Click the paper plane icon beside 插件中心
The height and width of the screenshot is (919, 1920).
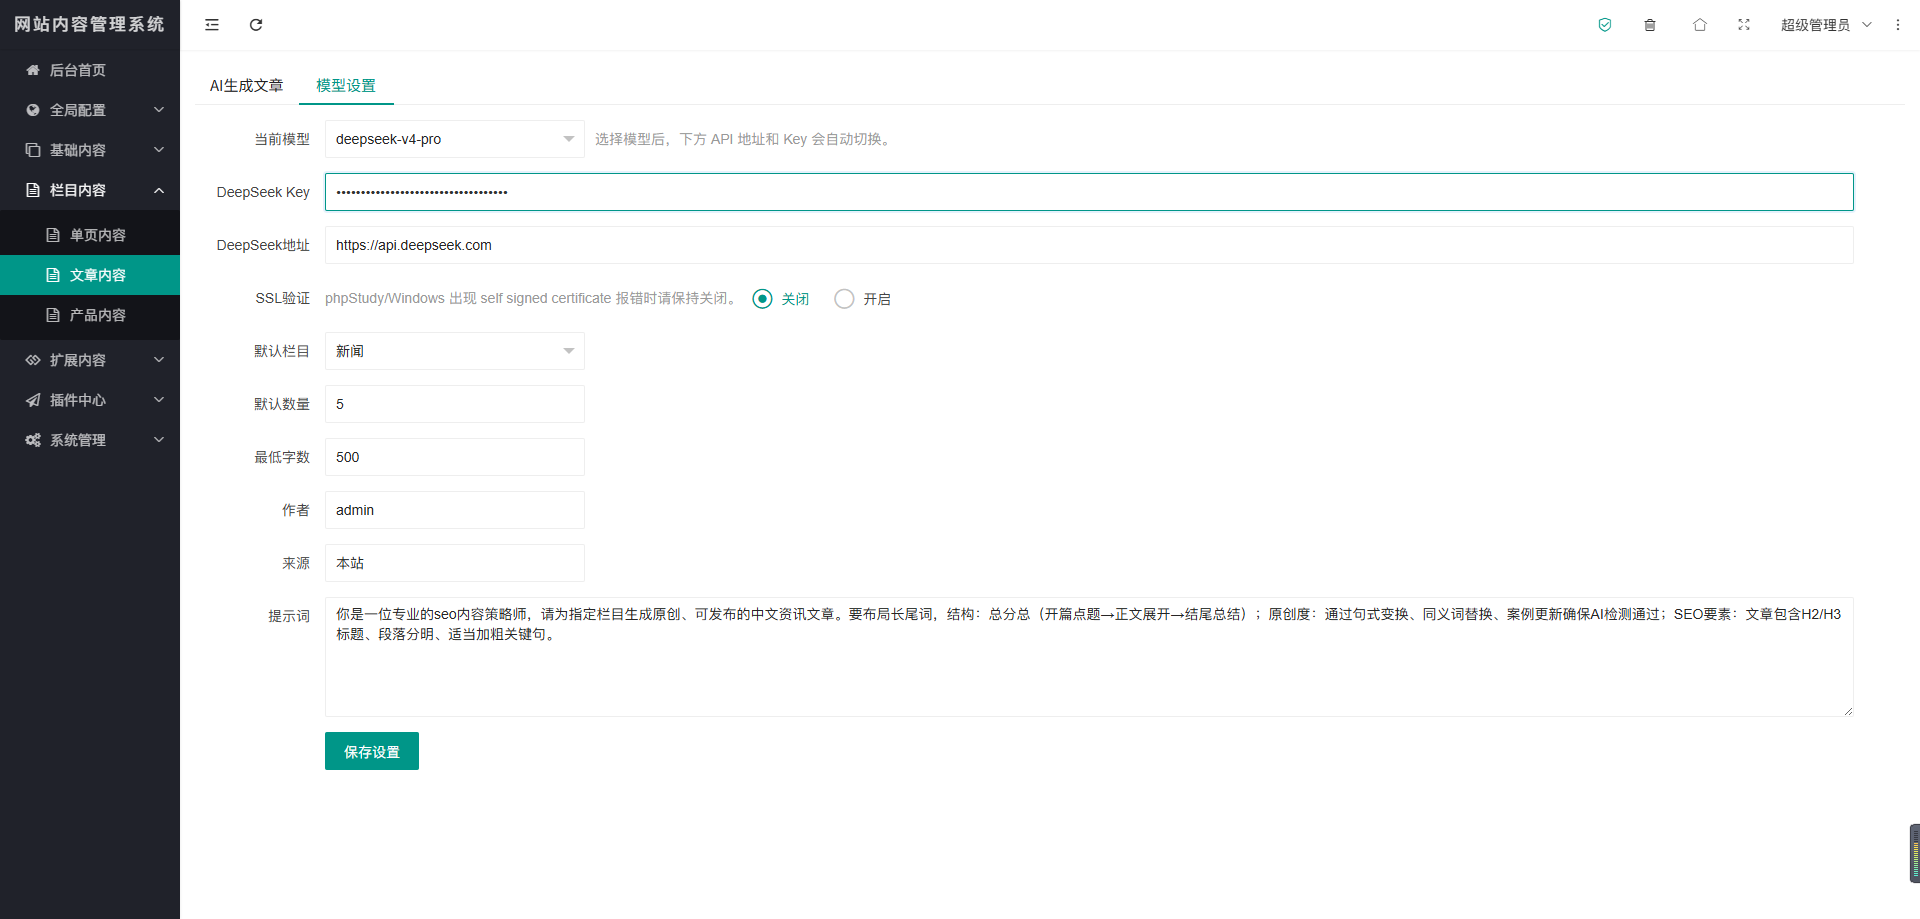[33, 400]
